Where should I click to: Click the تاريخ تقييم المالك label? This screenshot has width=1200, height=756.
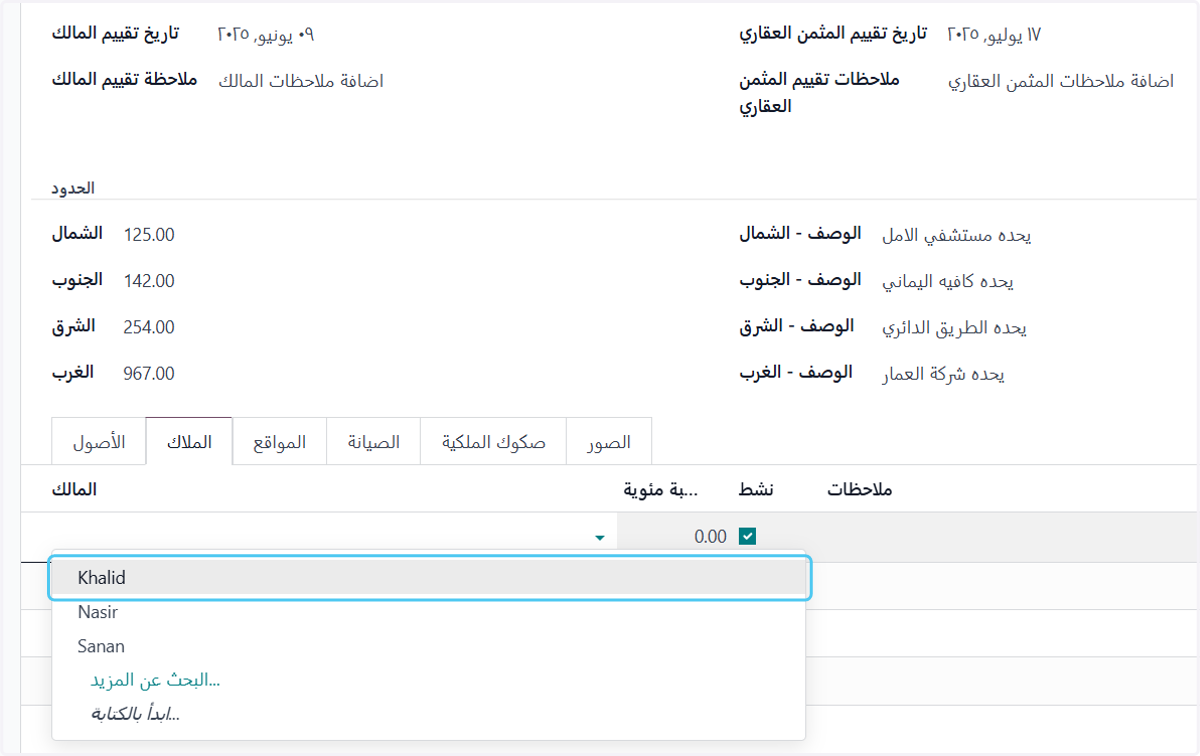pos(115,33)
